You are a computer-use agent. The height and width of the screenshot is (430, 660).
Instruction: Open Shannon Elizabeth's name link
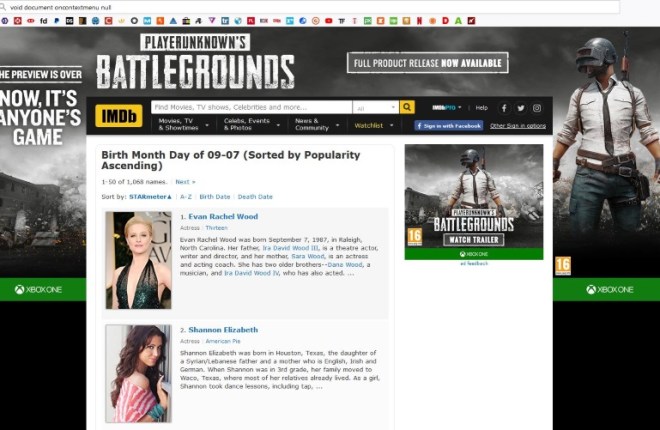tap(223, 330)
